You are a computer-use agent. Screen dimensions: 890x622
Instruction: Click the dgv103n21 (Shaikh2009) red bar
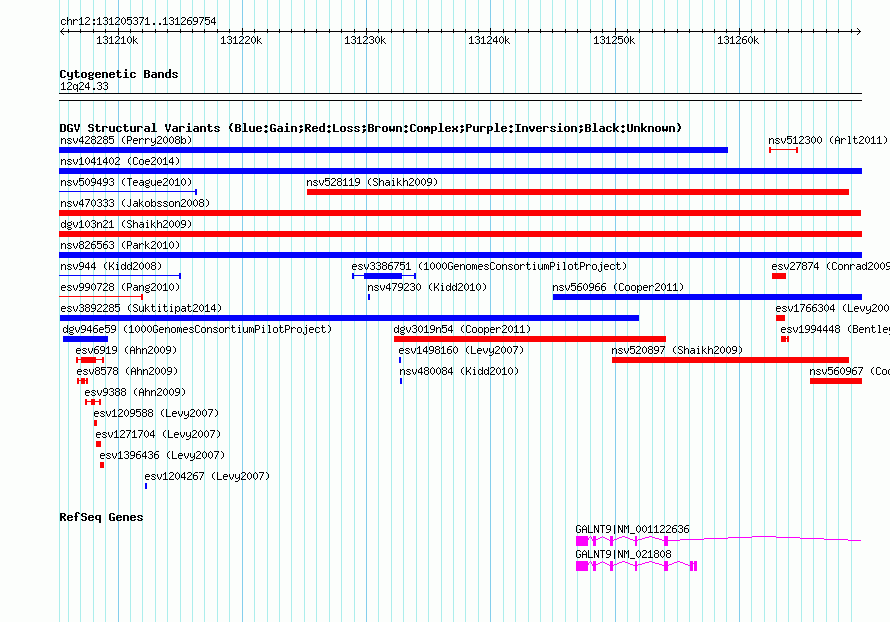460,234
